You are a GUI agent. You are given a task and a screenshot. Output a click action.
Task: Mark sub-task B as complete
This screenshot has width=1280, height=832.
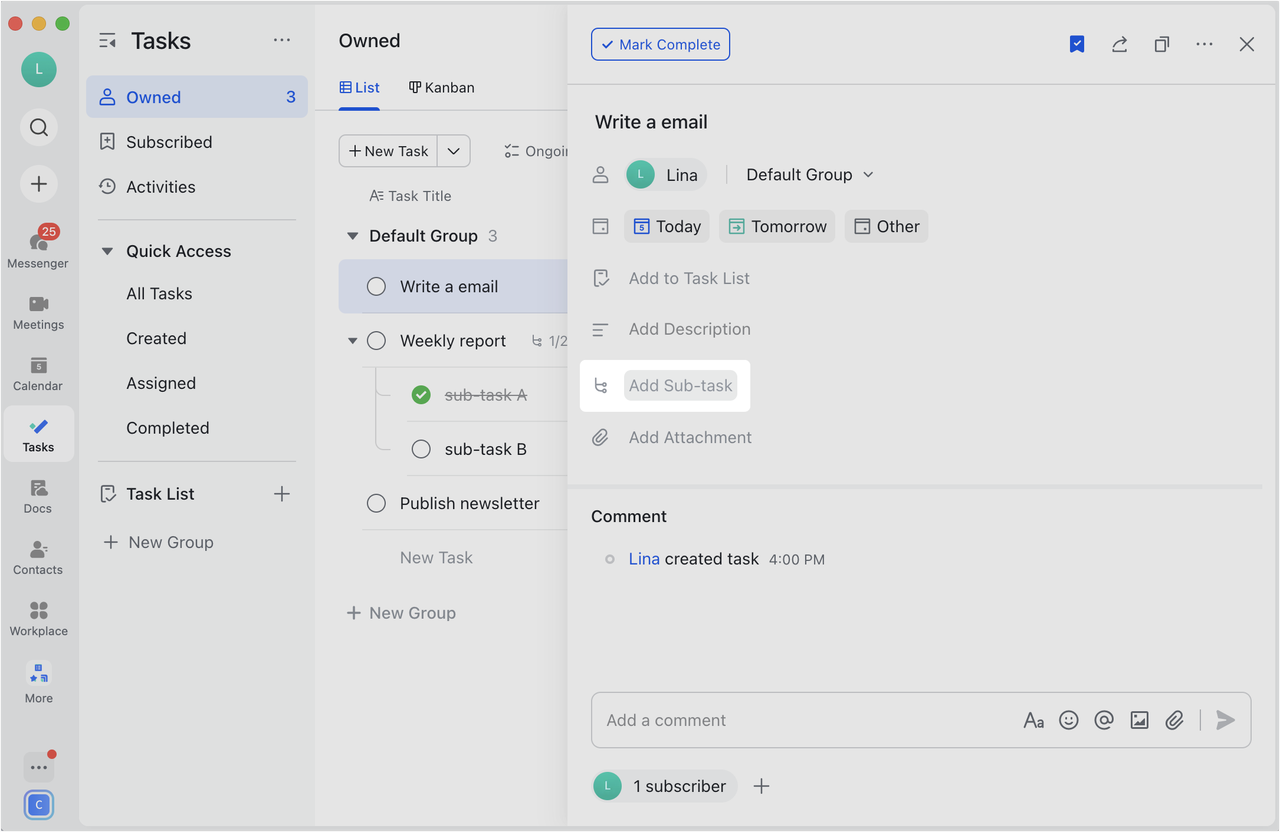coord(421,448)
